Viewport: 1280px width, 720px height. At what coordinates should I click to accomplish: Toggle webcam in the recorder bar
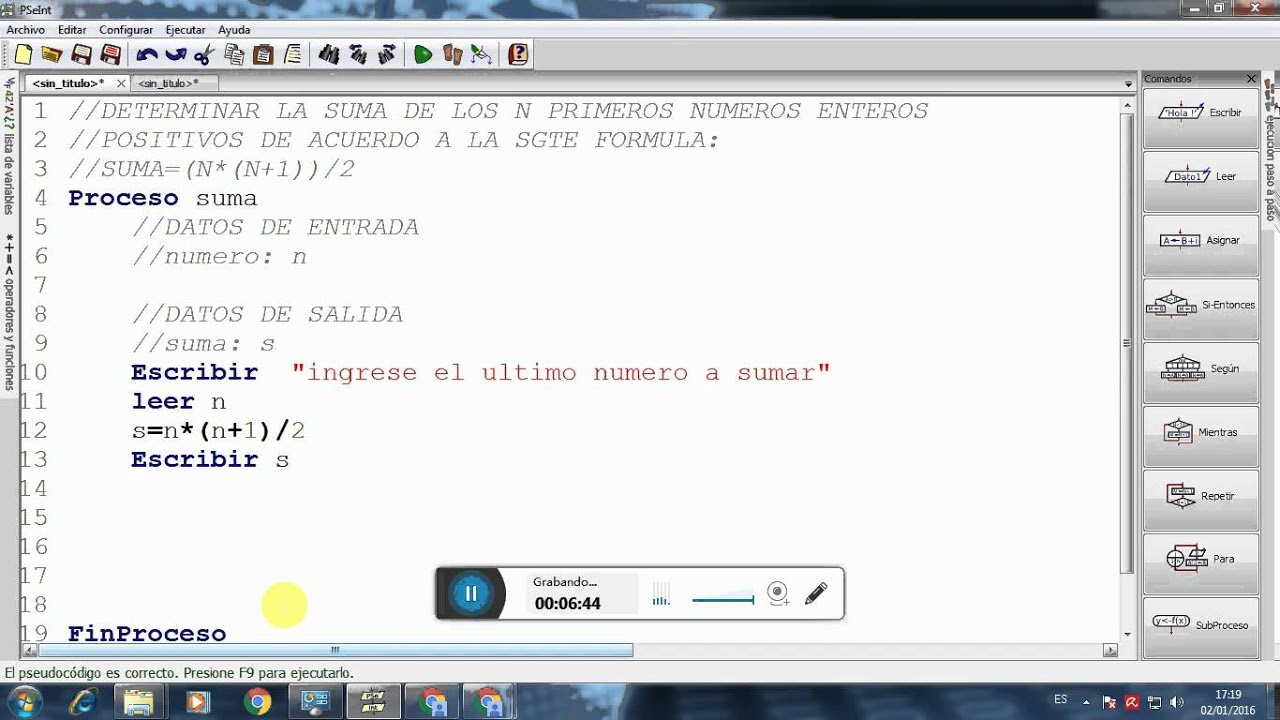[x=778, y=594]
